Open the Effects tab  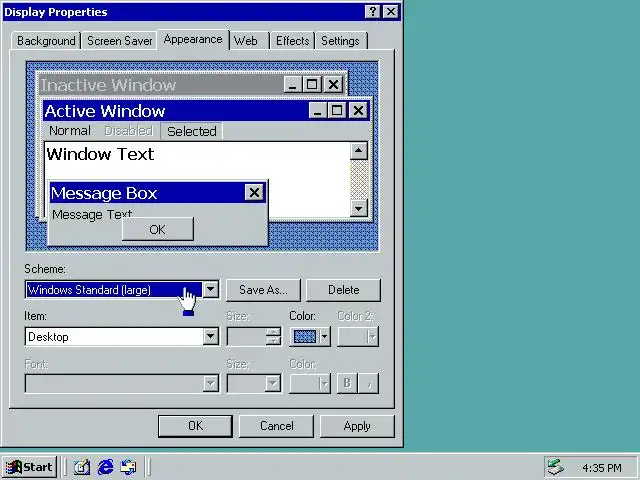pyautogui.click(x=293, y=41)
